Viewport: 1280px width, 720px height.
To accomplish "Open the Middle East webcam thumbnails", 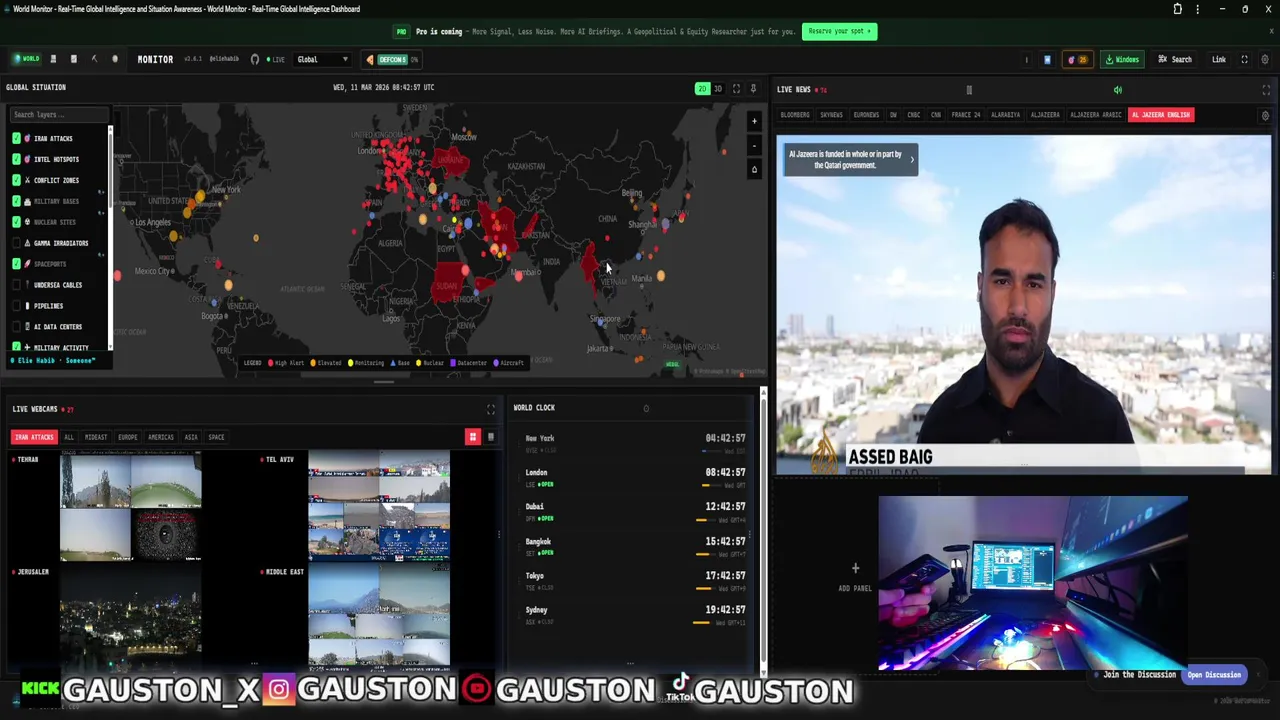I will click(379, 618).
